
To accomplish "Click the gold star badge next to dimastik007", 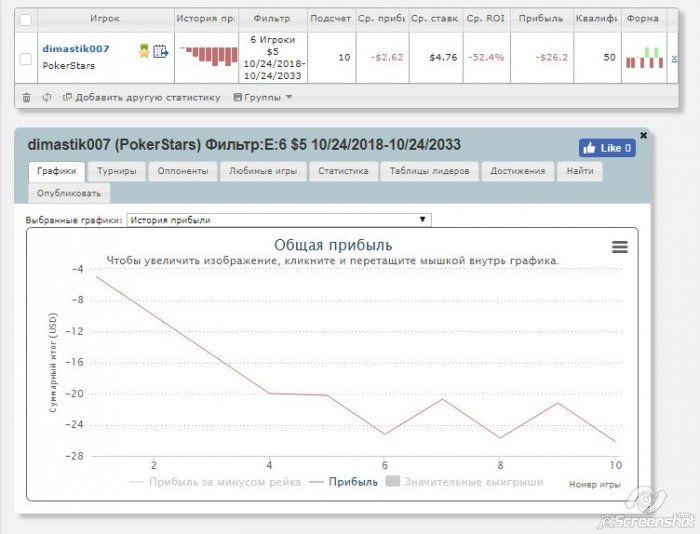I will pyautogui.click(x=144, y=51).
